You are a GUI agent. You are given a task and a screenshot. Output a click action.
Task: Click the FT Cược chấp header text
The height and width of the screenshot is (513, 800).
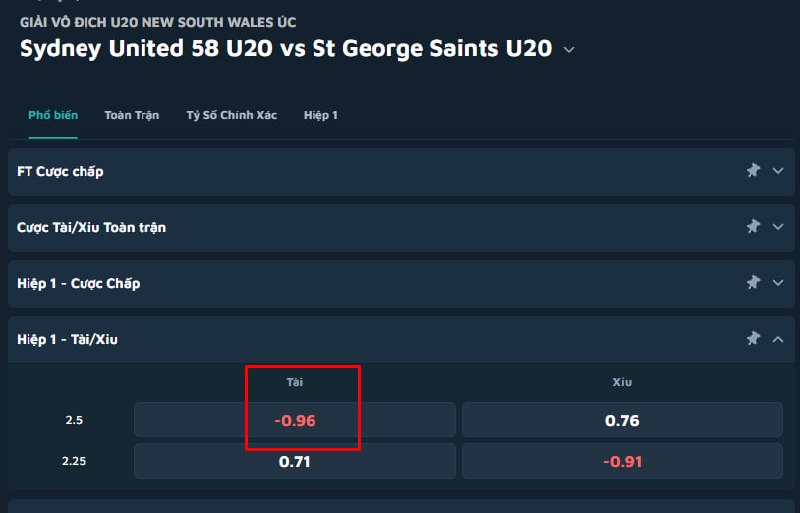(60, 172)
